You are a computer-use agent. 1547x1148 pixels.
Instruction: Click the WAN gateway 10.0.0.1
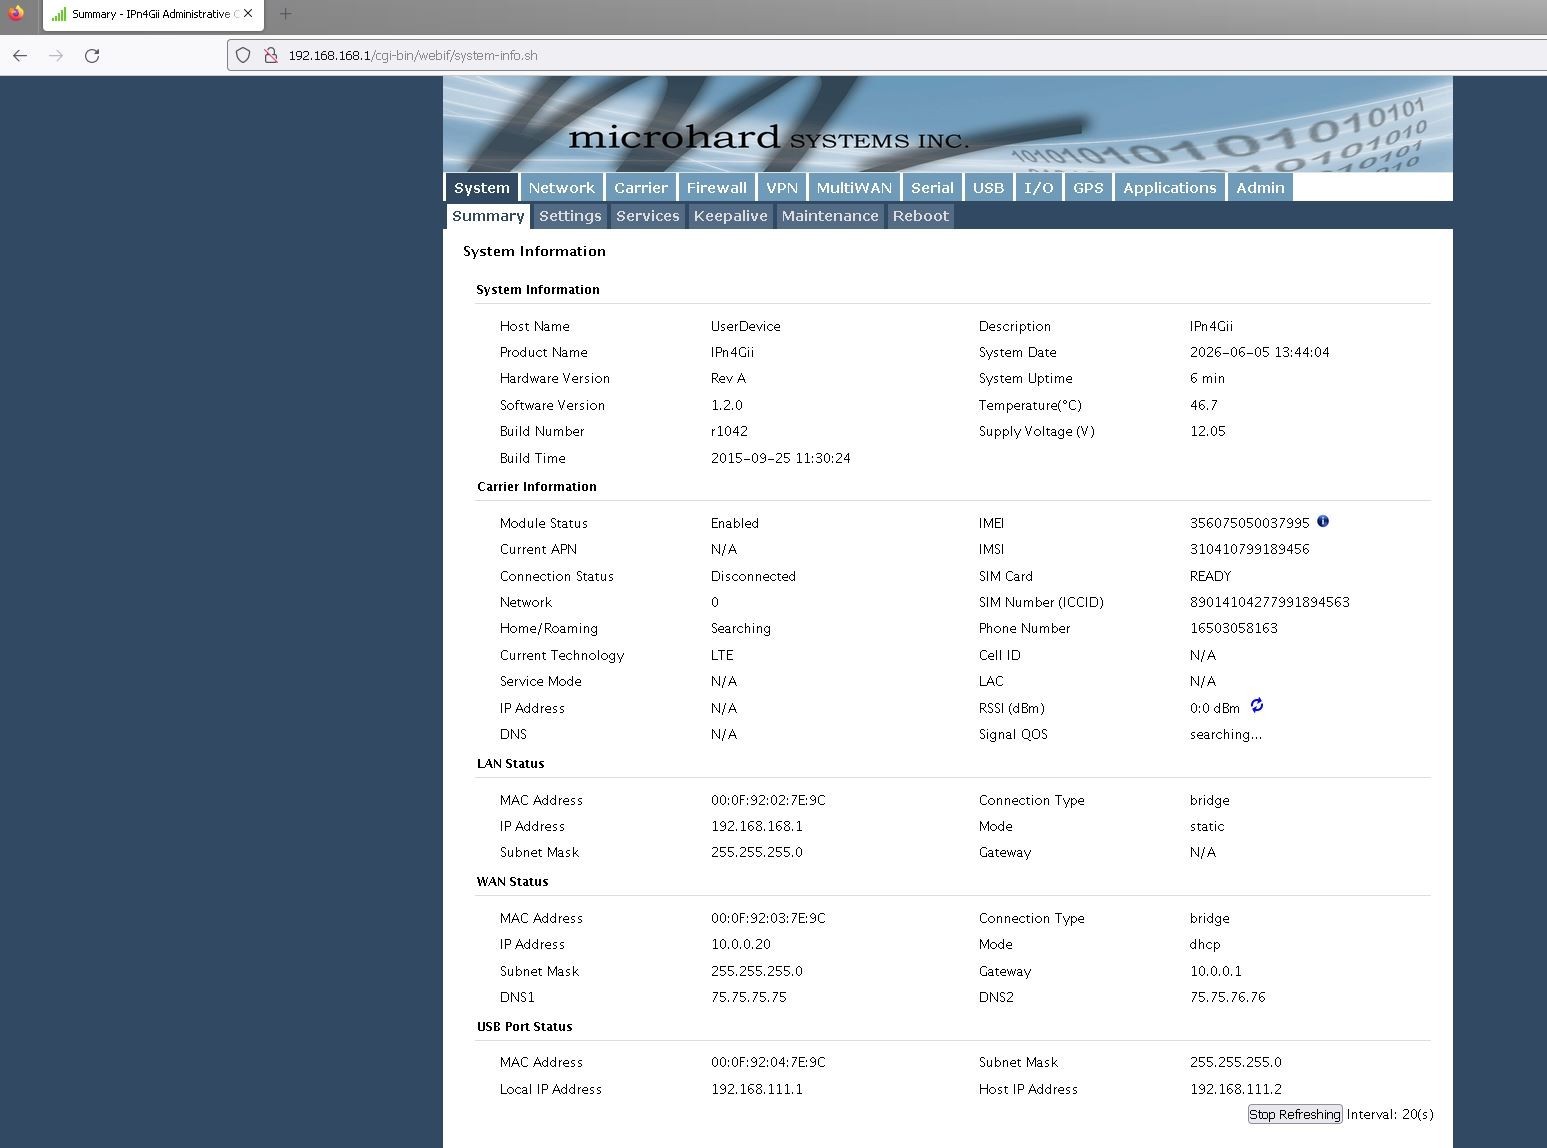pyautogui.click(x=1216, y=971)
